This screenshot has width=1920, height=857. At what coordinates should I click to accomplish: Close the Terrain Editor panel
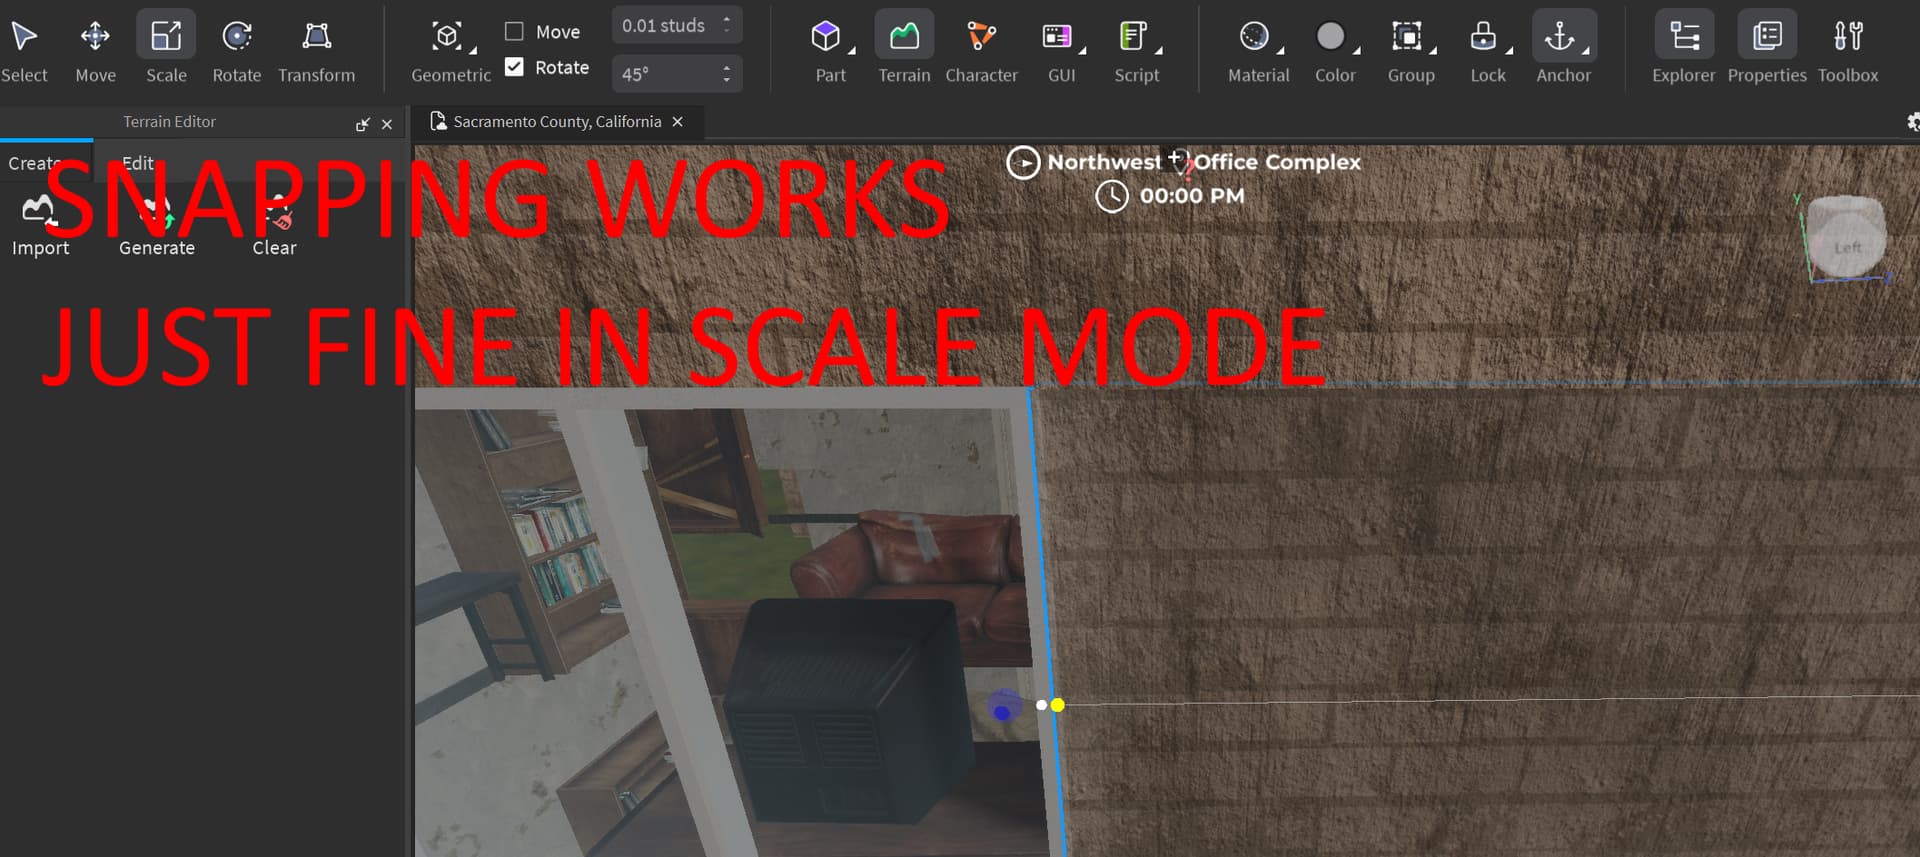(x=387, y=124)
